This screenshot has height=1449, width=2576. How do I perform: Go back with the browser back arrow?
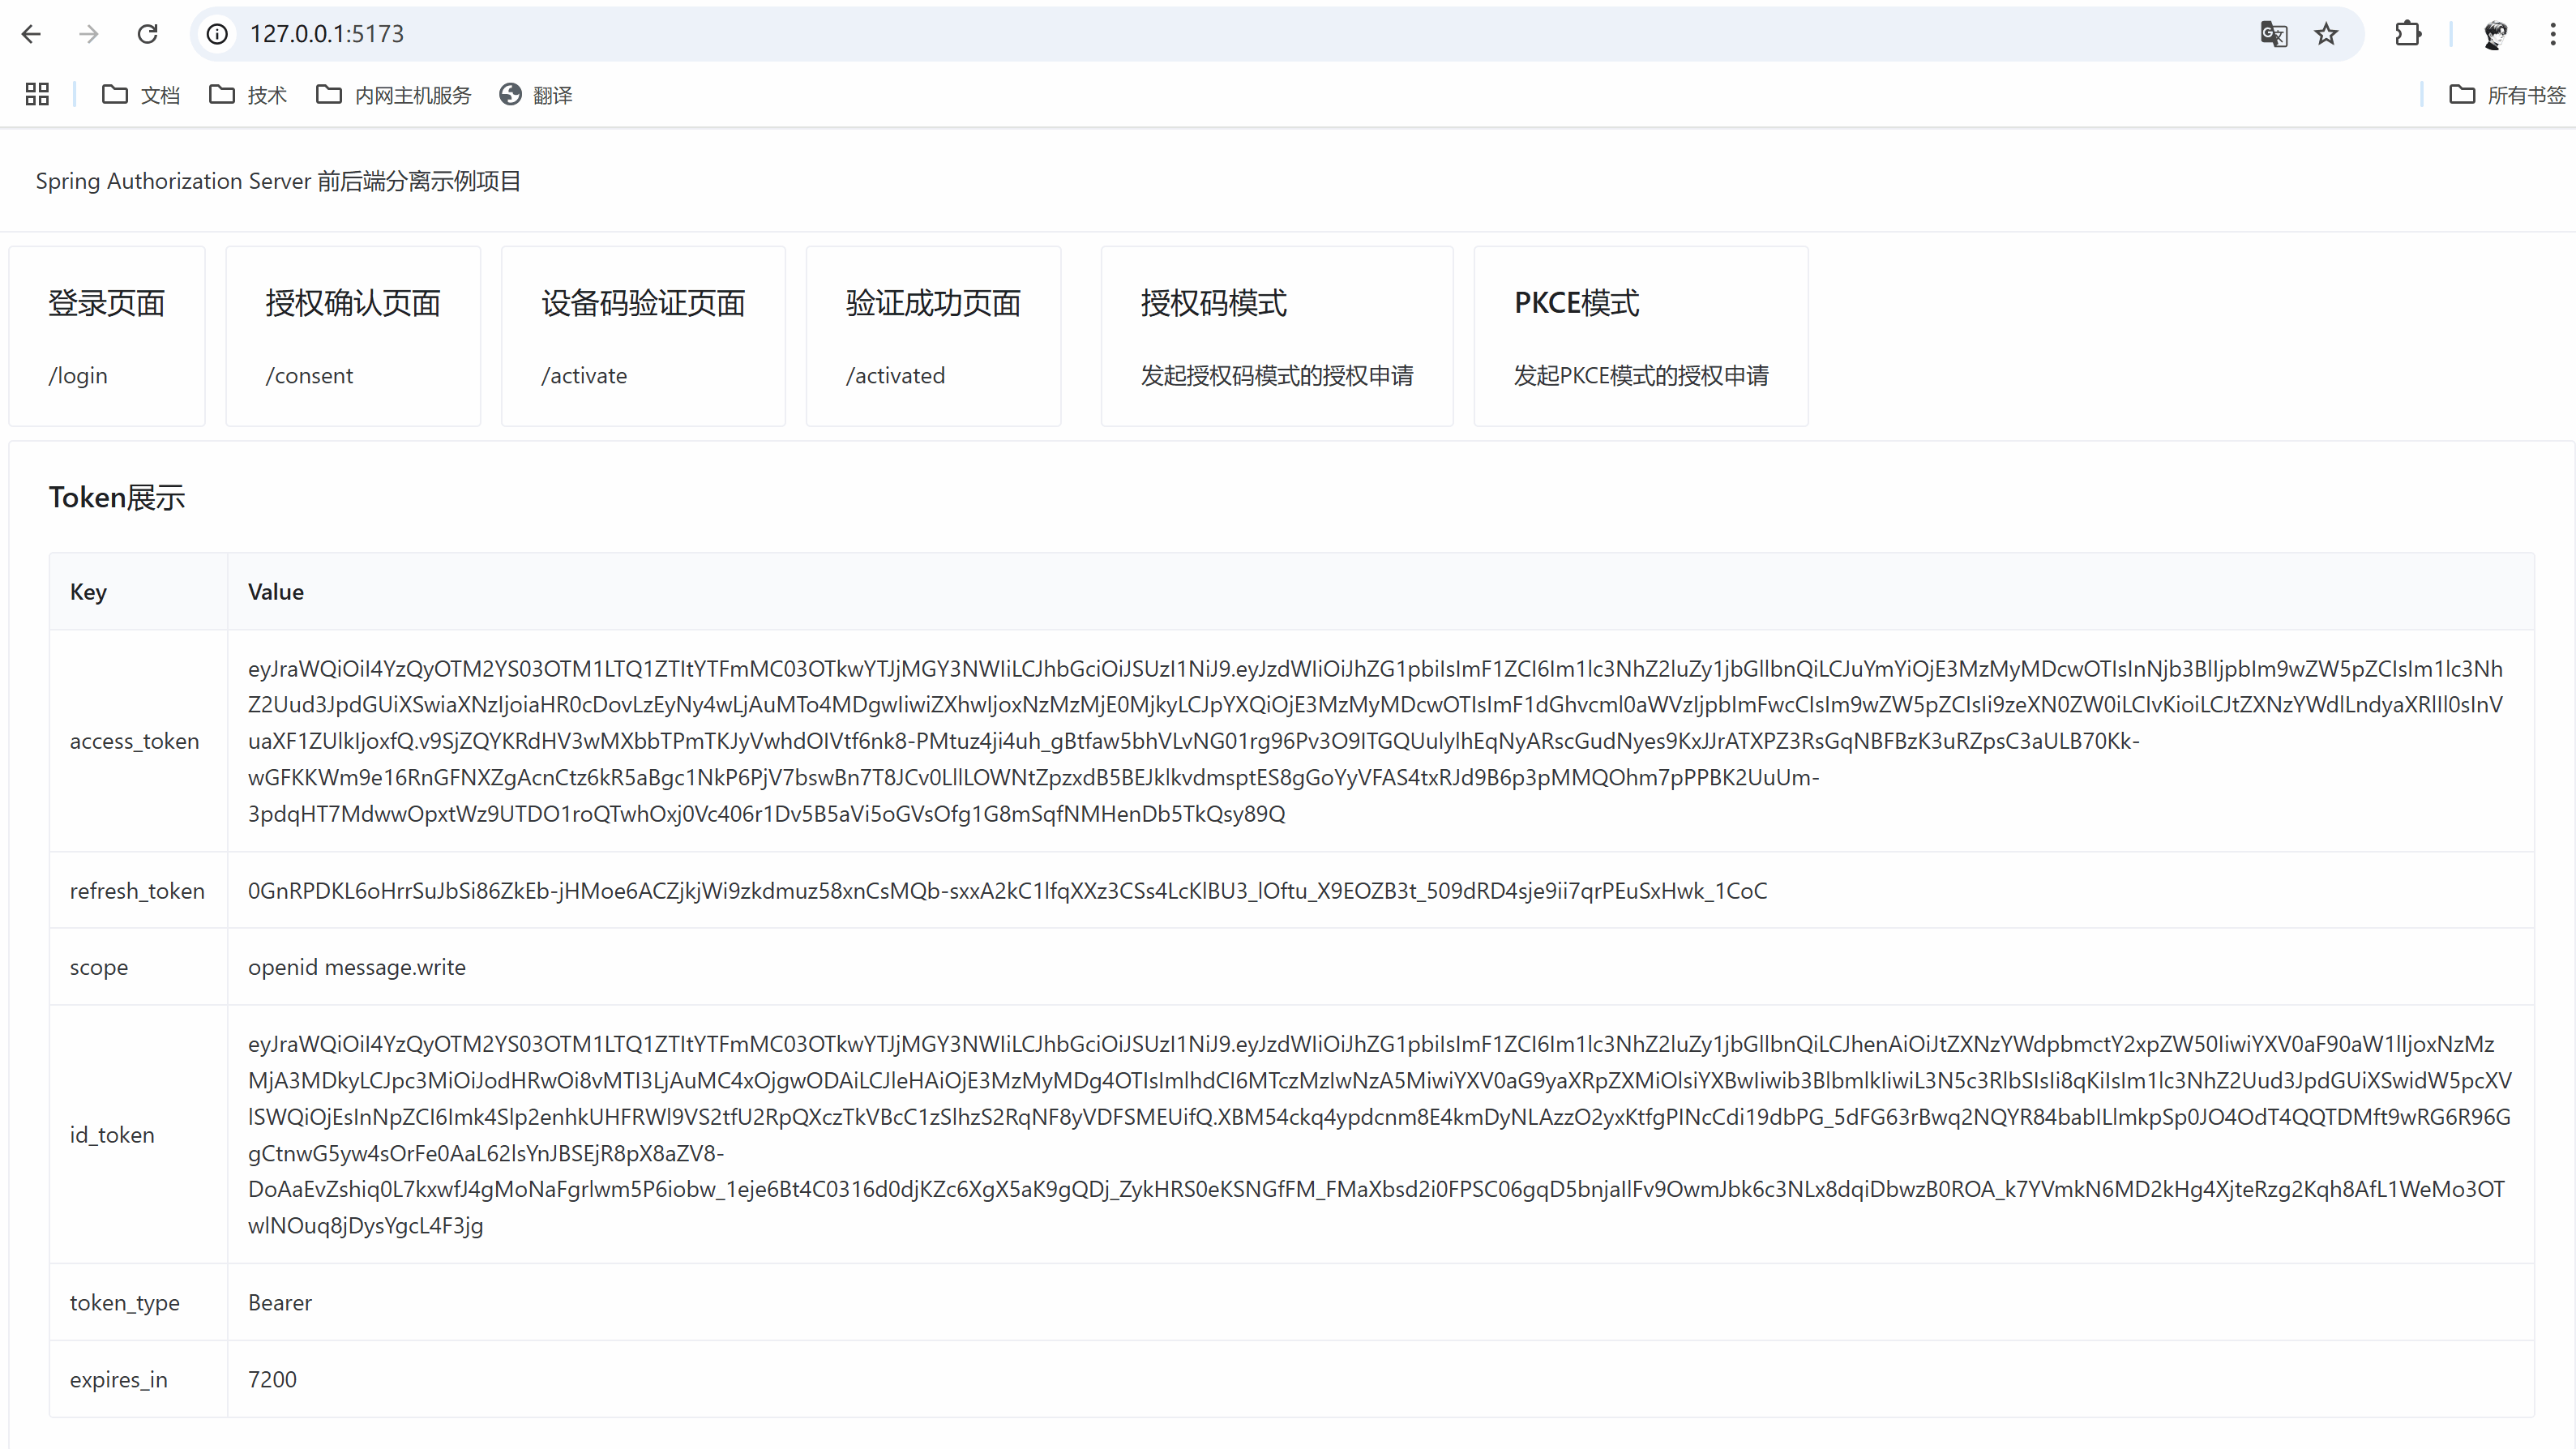[x=31, y=34]
